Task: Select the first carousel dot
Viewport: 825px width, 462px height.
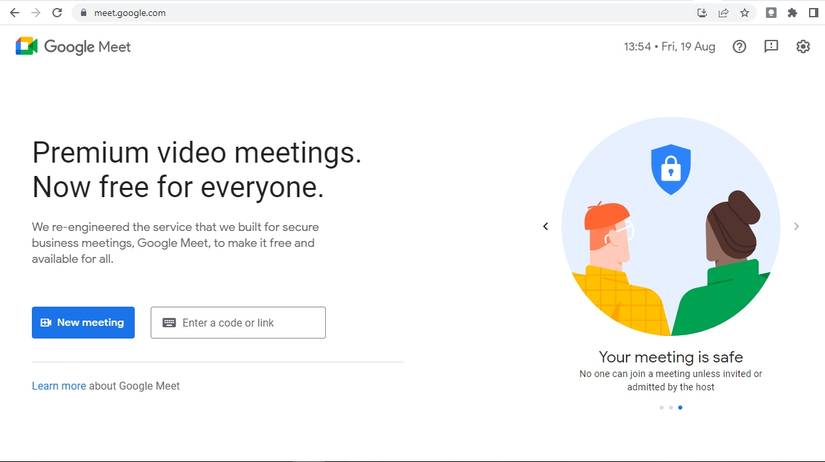Action: click(x=661, y=407)
